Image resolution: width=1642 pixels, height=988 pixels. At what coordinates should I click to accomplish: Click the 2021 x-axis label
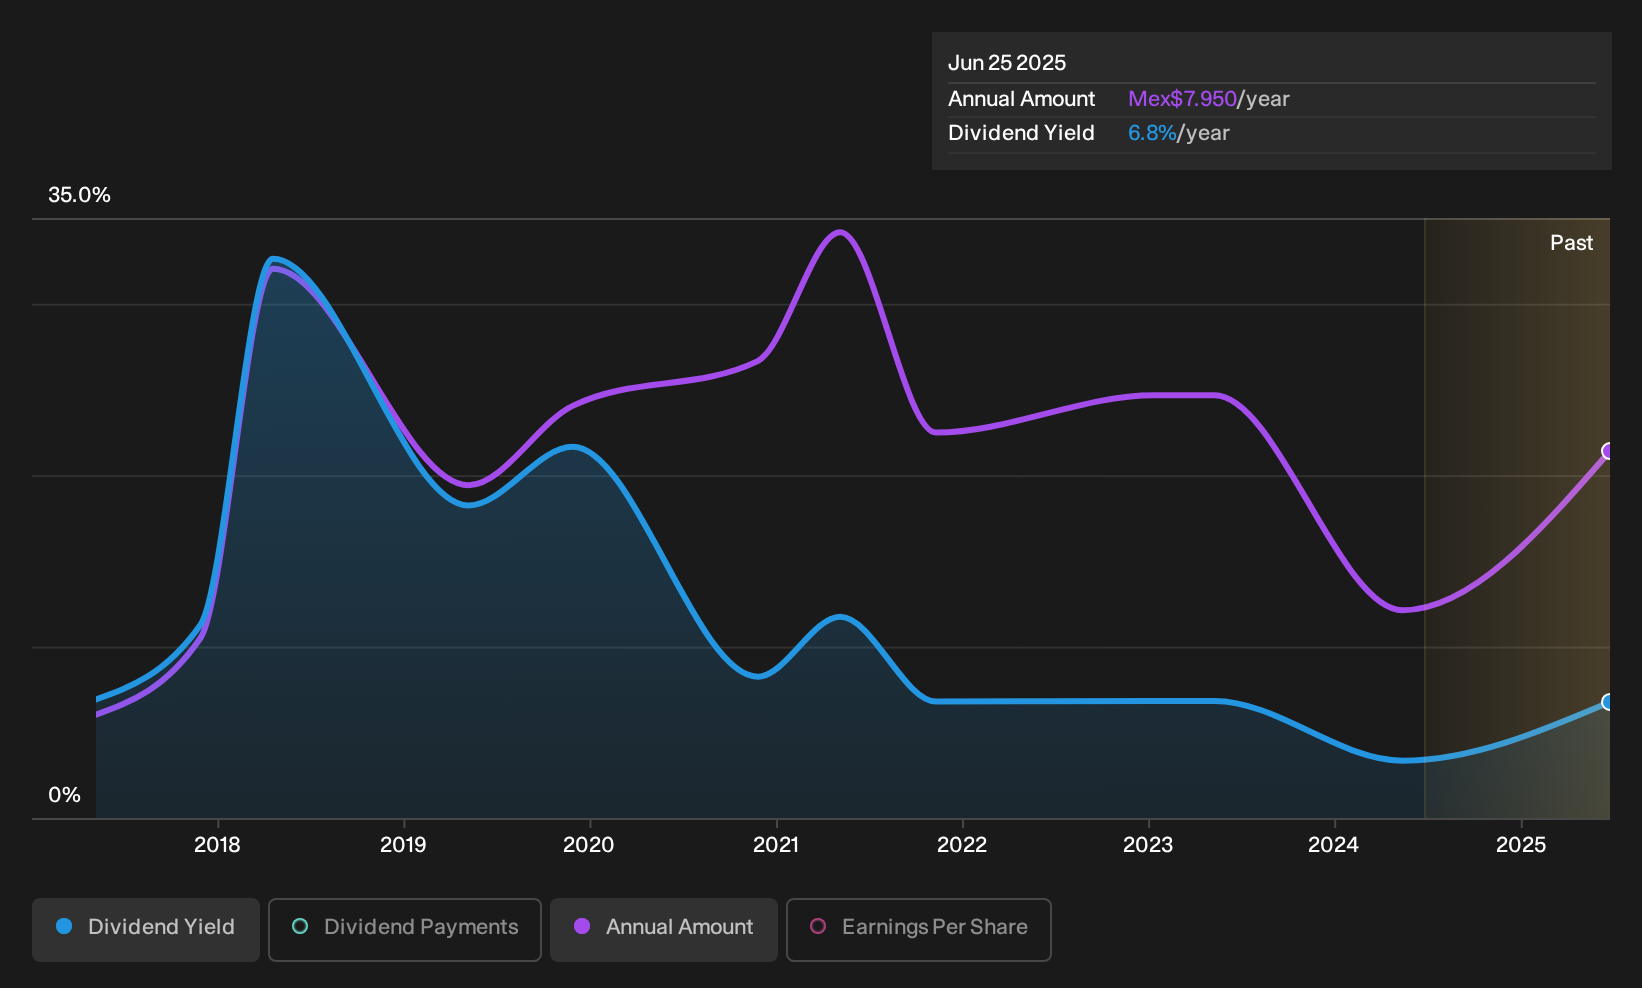pos(776,845)
